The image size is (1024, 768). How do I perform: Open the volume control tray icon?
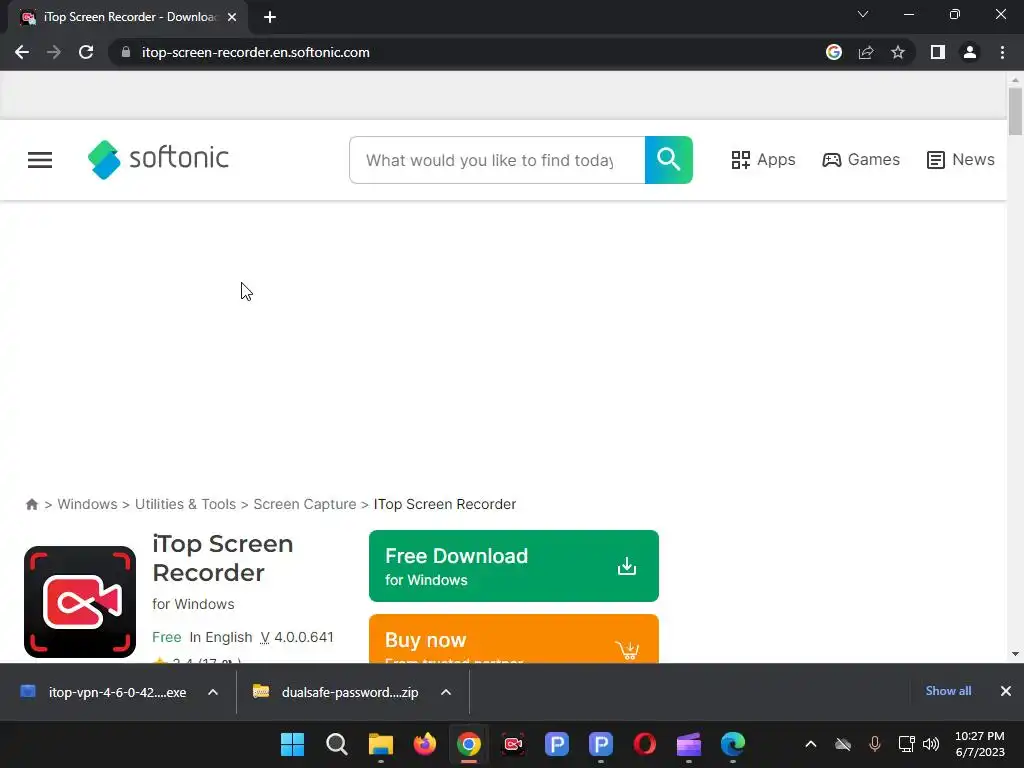[931, 744]
